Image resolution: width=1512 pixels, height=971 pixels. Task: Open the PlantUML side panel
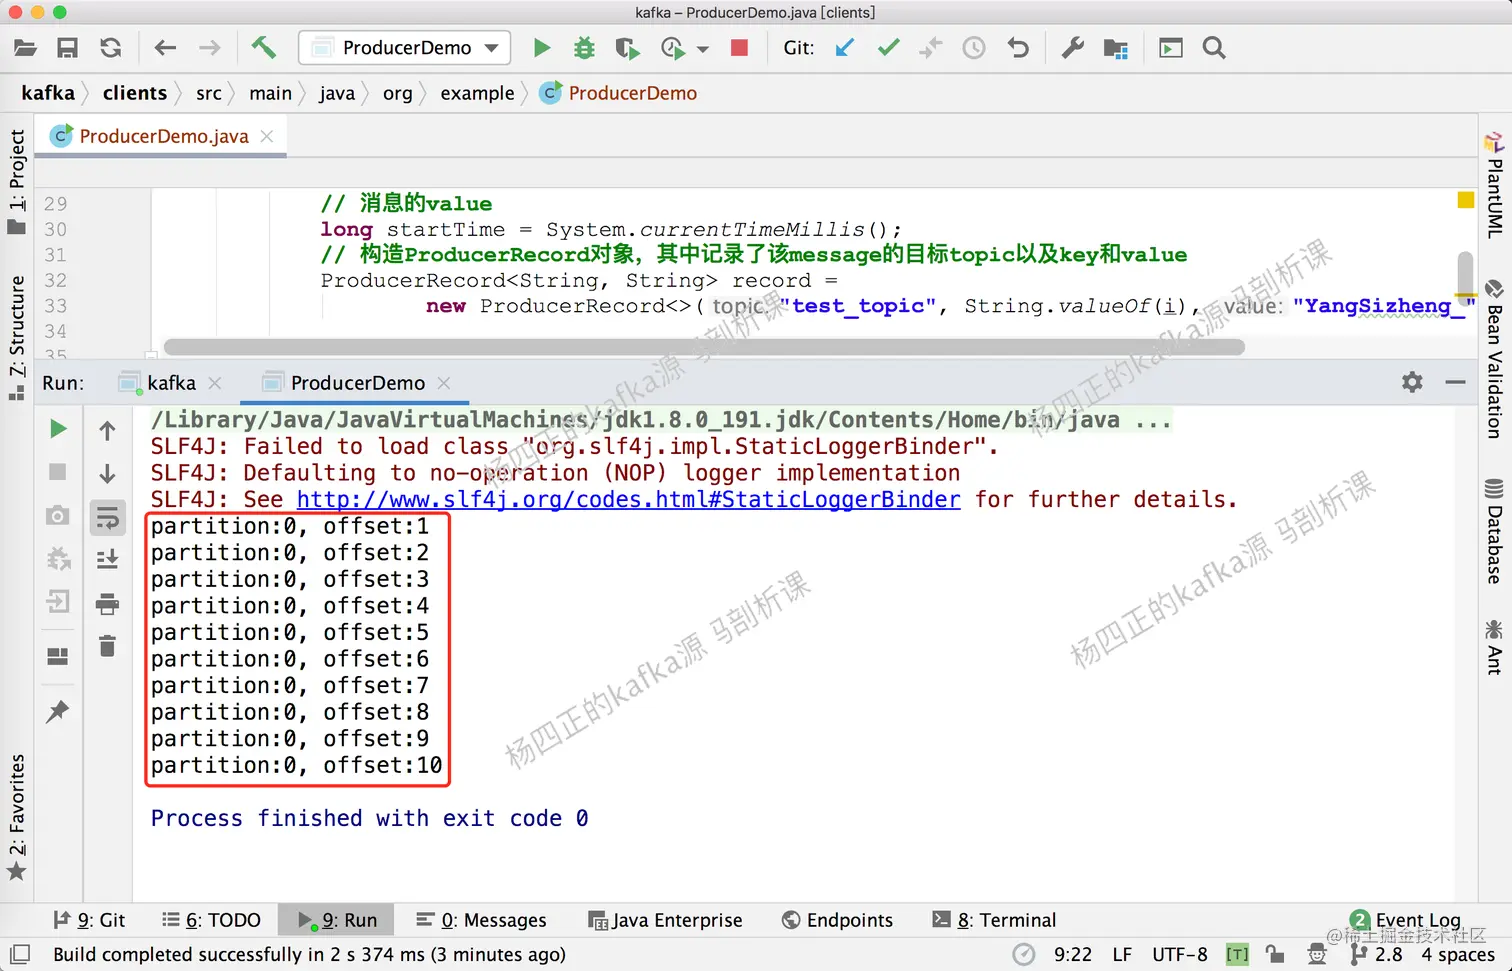point(1494,185)
